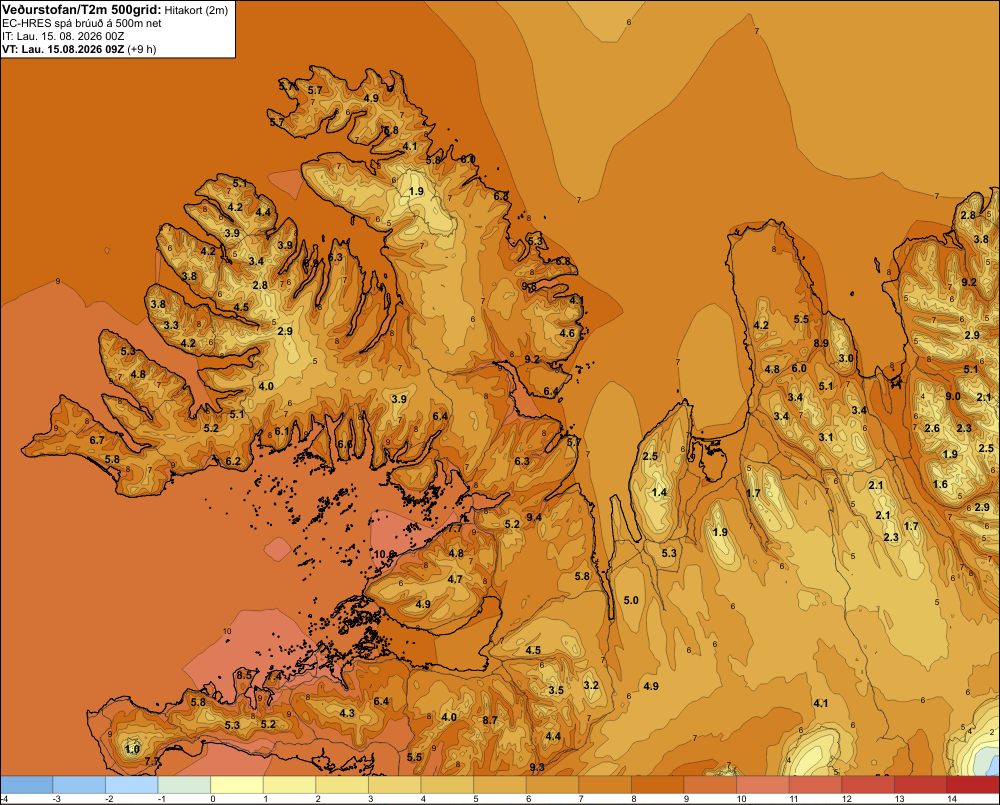This screenshot has width=1000, height=805.
Task: Select the pale green swatch between -1 and 0
Action: coord(184,785)
